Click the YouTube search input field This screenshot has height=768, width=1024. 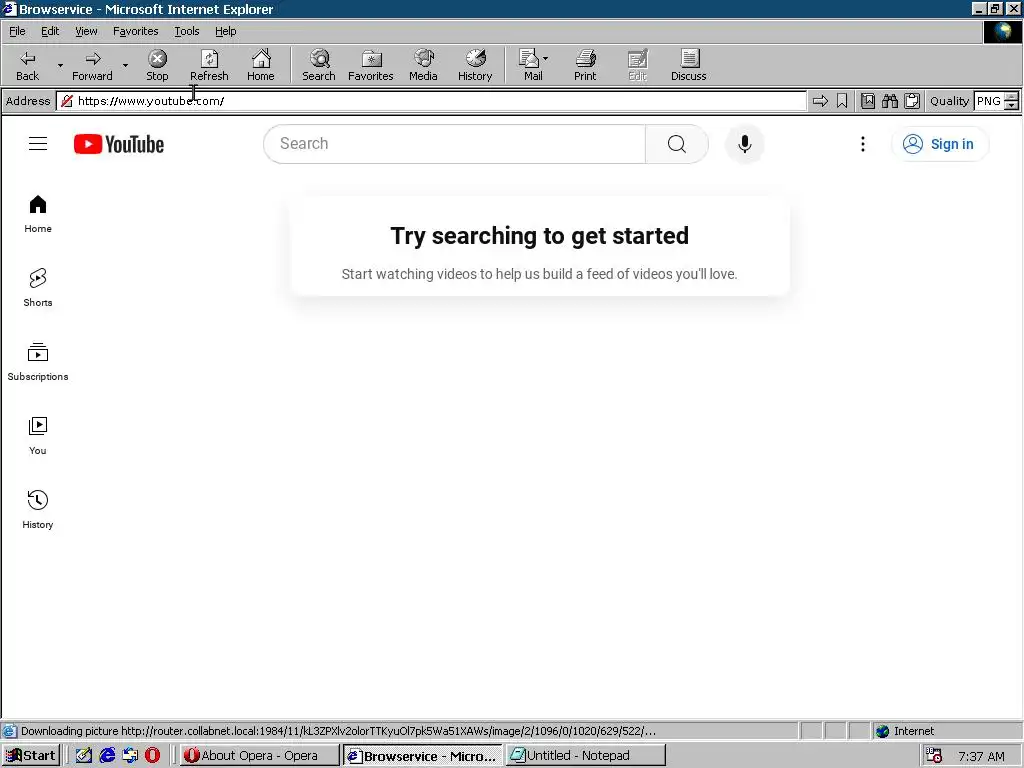click(x=455, y=144)
